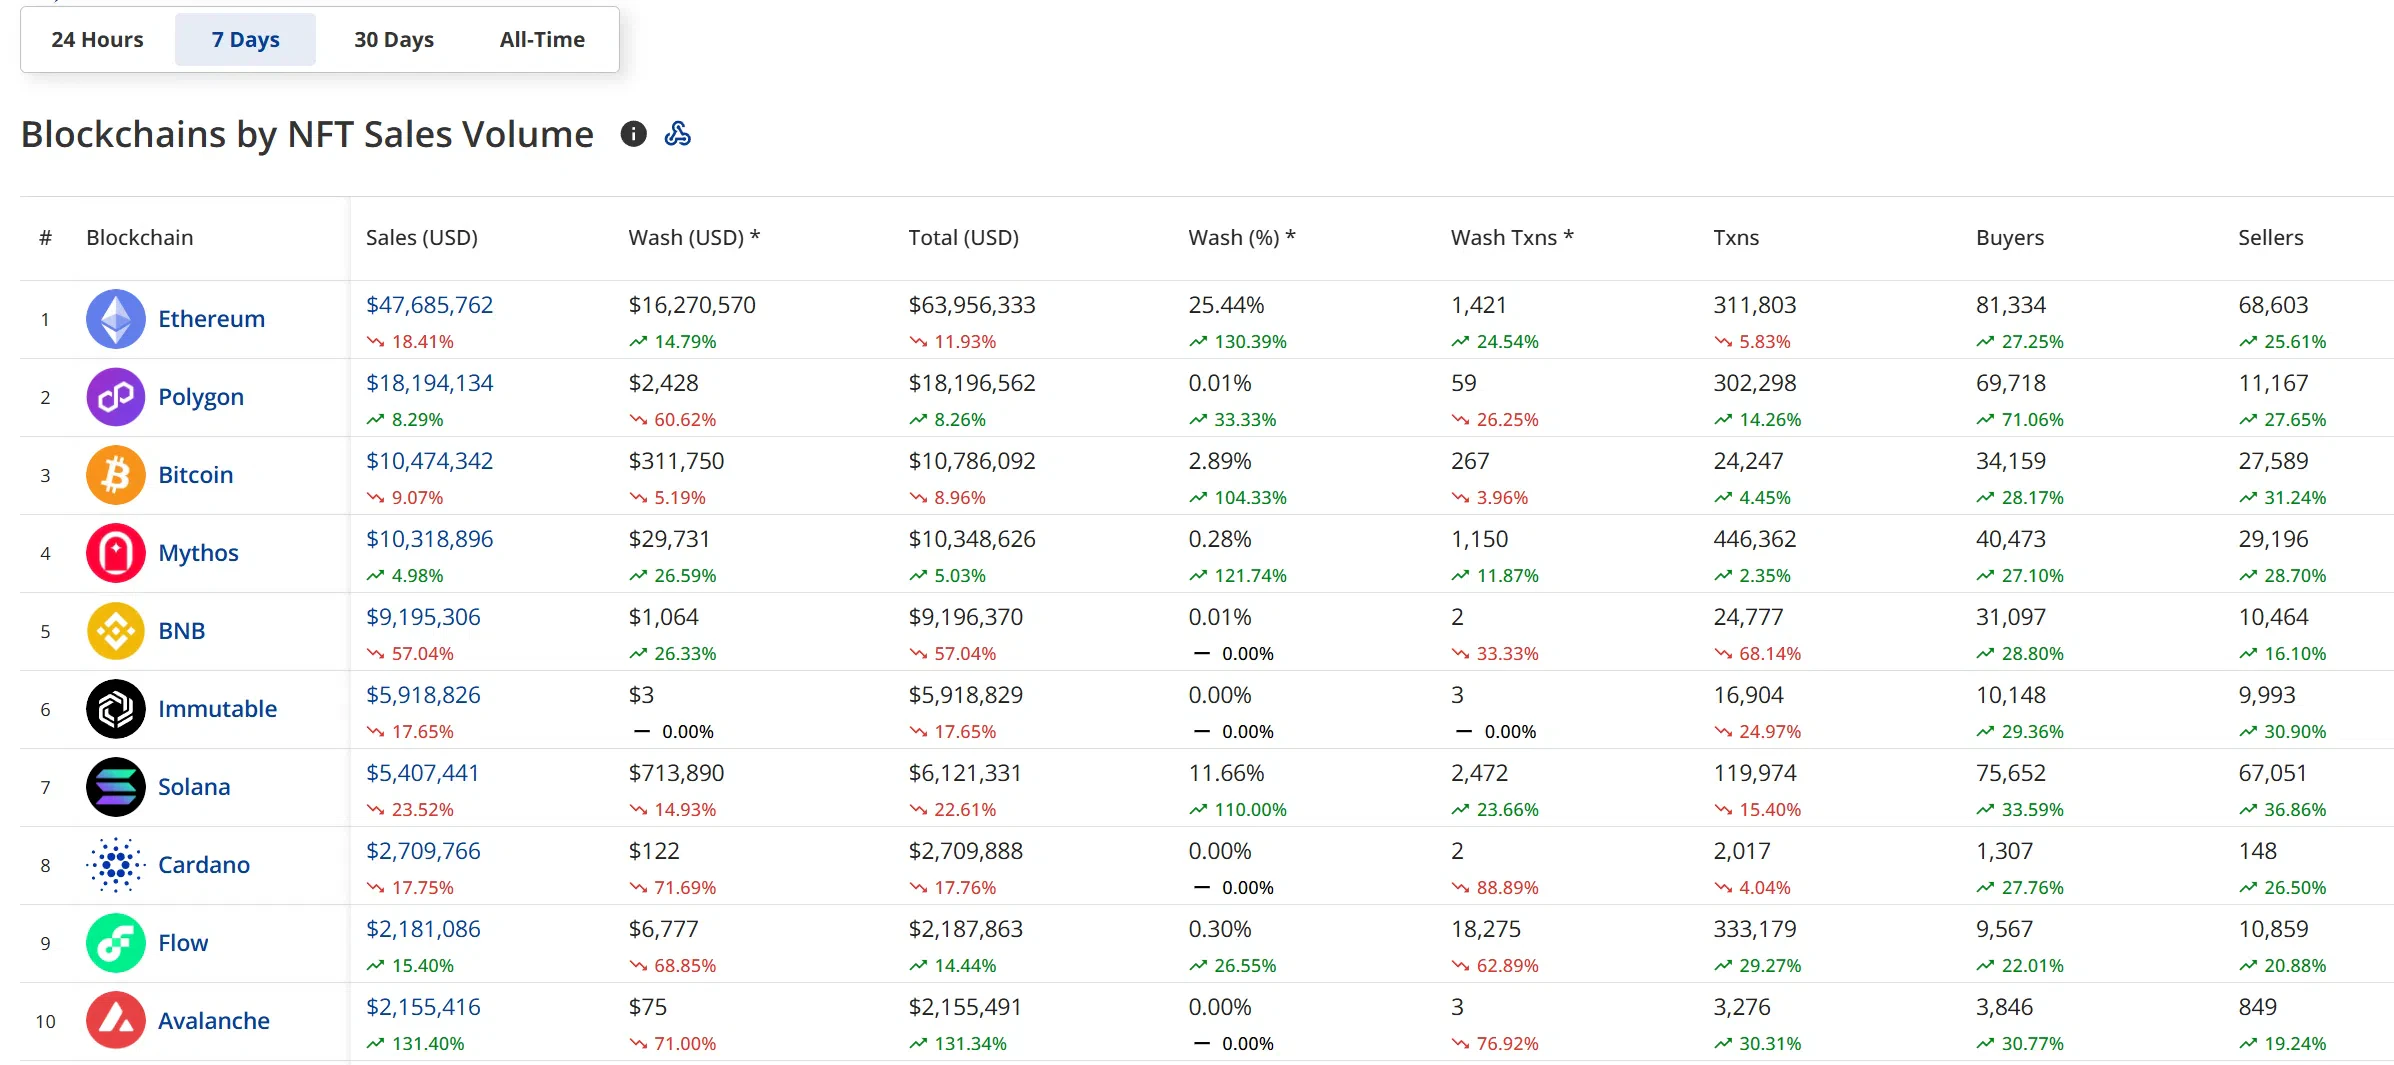2394x1065 pixels.
Task: Click Cardano sales value $2,709,766
Action: 423,851
